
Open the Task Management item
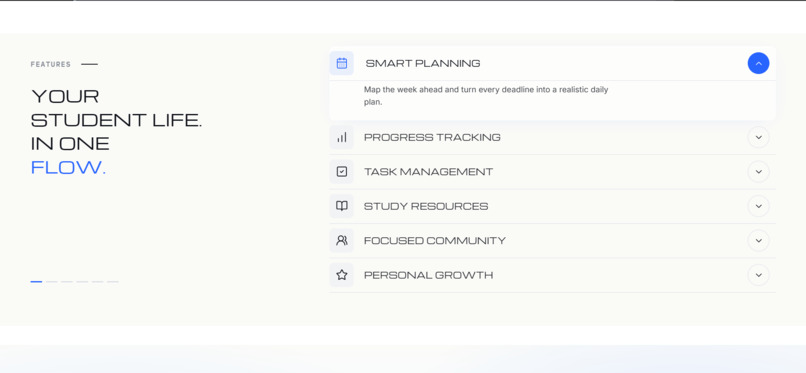(552, 172)
